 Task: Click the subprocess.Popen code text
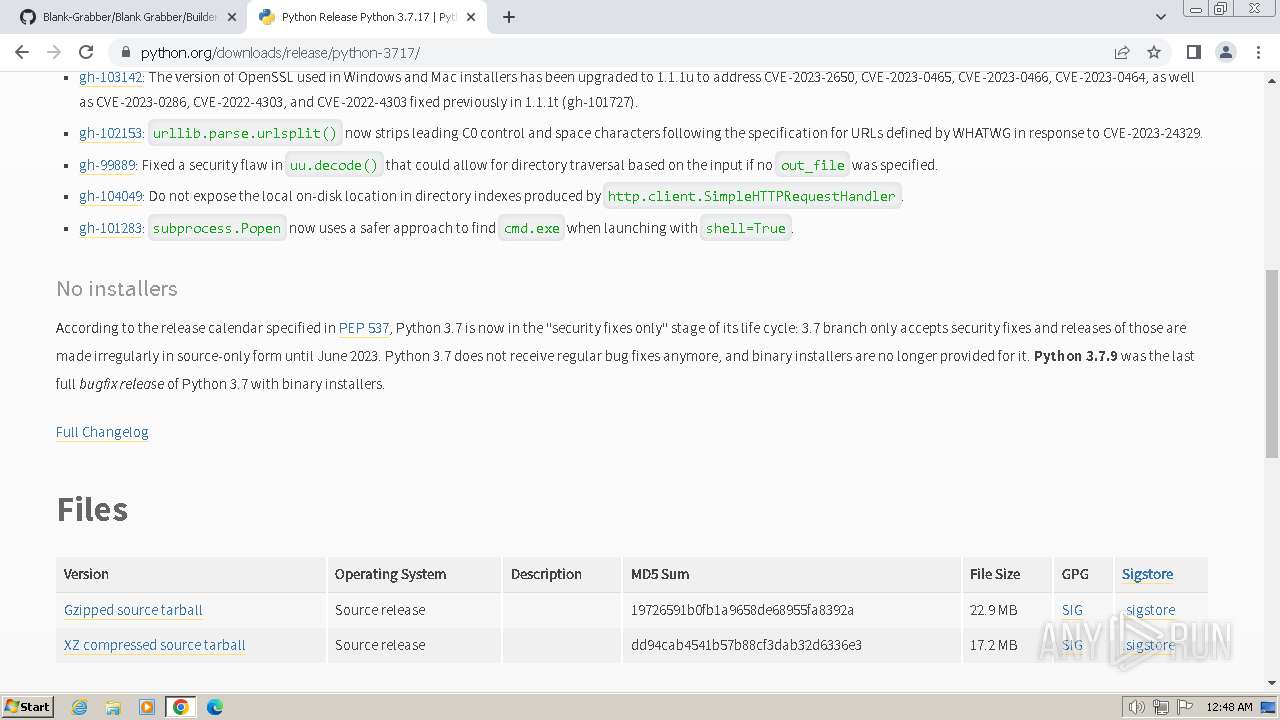pos(217,228)
